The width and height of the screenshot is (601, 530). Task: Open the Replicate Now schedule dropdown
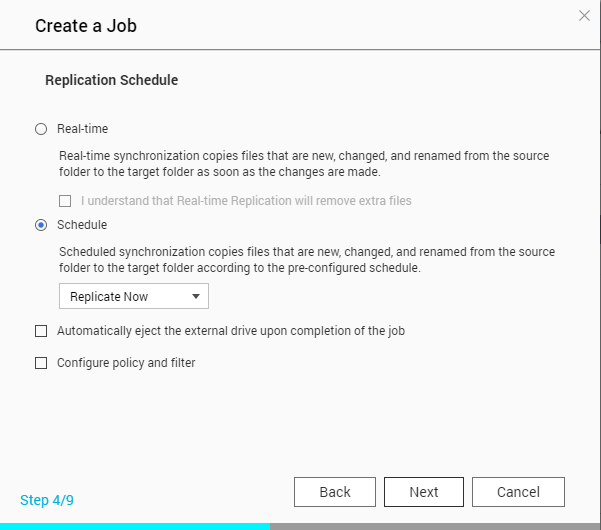(x=134, y=297)
